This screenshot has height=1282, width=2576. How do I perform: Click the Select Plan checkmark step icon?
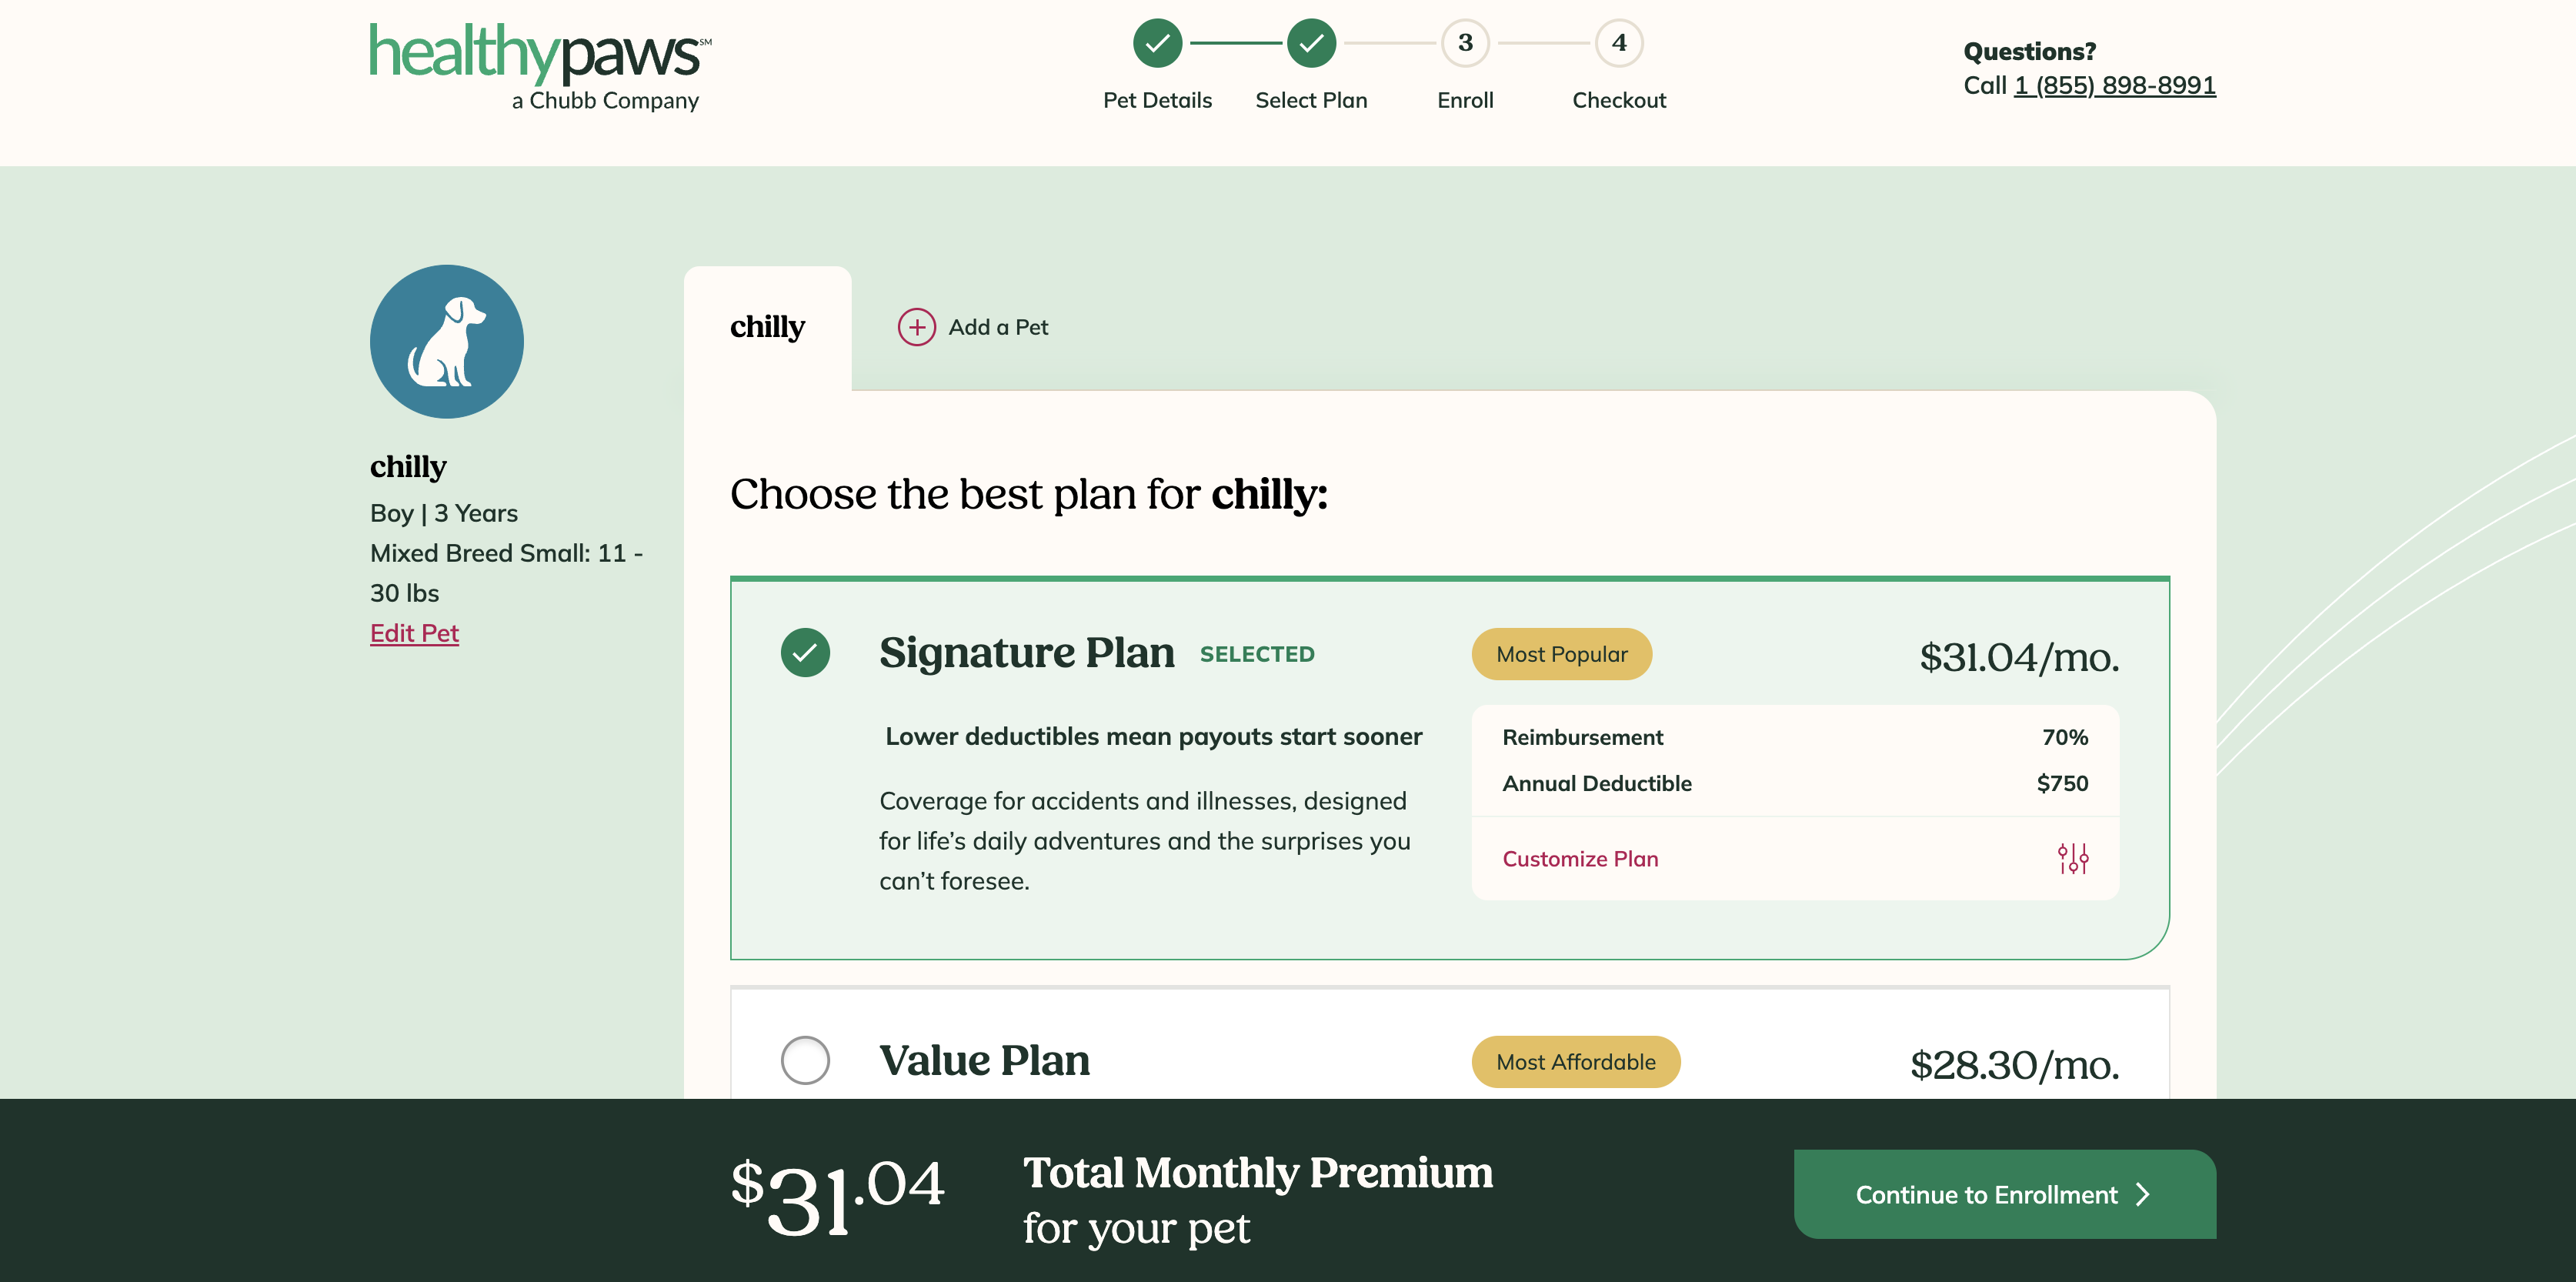pyautogui.click(x=1311, y=43)
